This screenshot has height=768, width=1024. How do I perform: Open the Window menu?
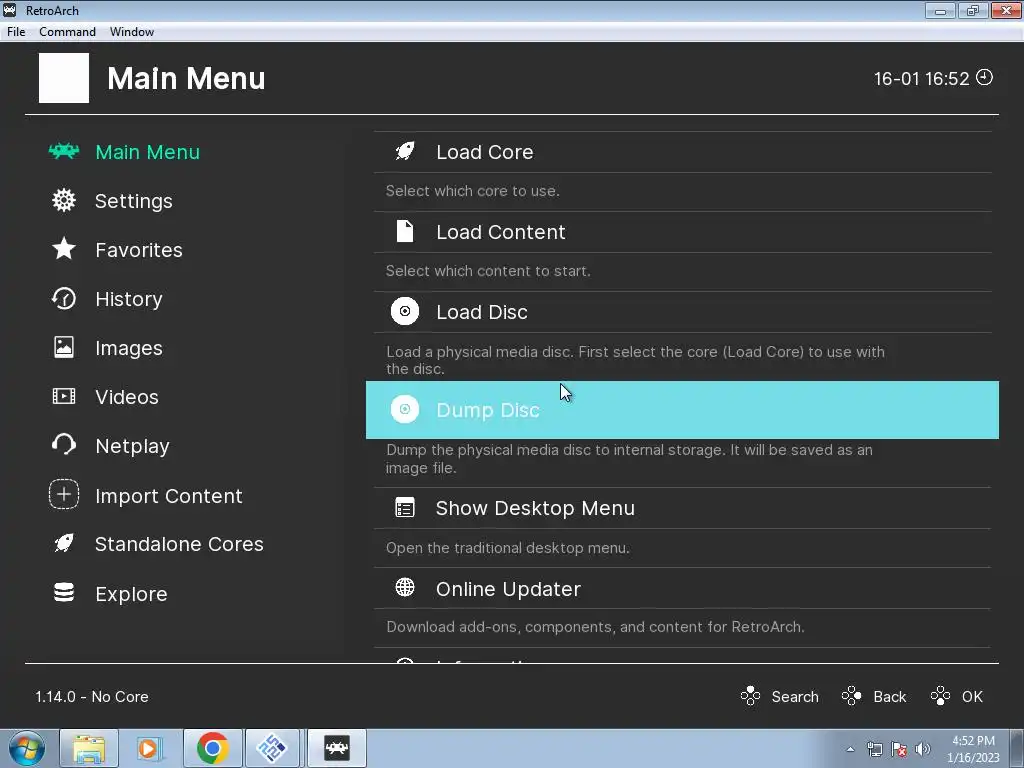131,31
